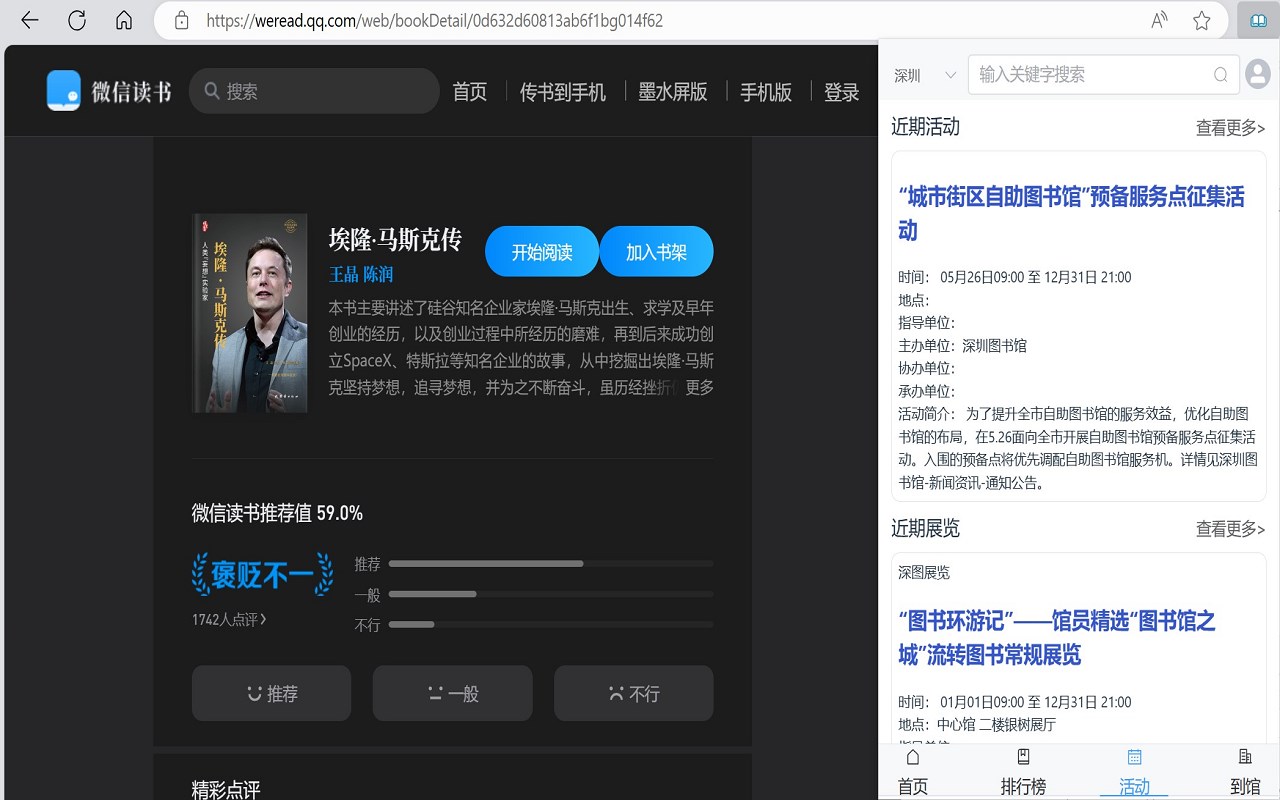
Task: Rate the book 推荐
Action: point(271,693)
